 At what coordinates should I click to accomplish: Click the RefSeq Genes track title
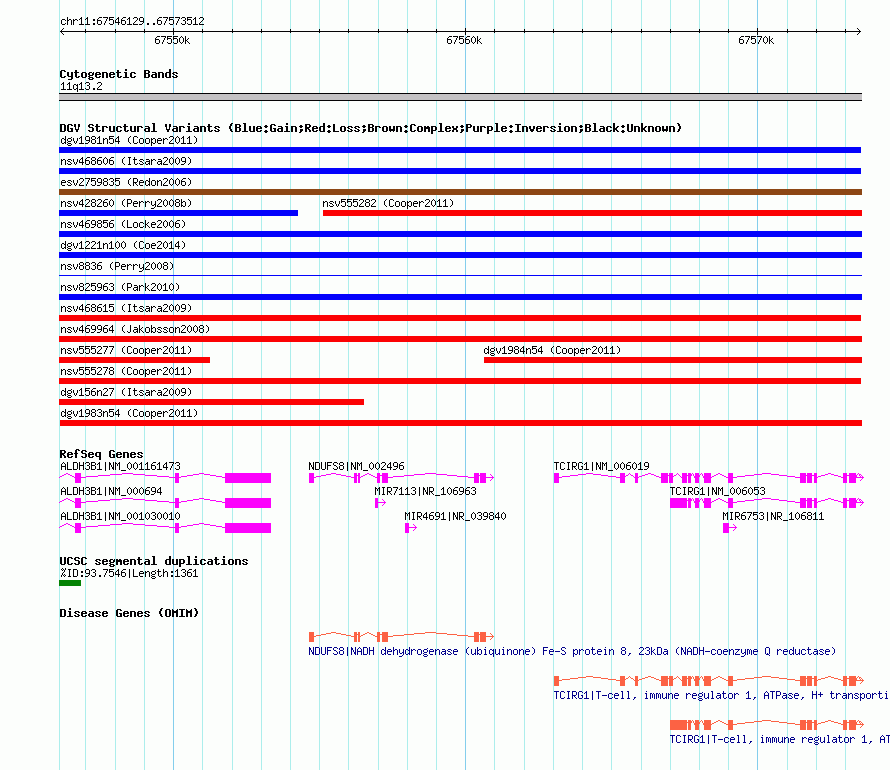coord(101,454)
